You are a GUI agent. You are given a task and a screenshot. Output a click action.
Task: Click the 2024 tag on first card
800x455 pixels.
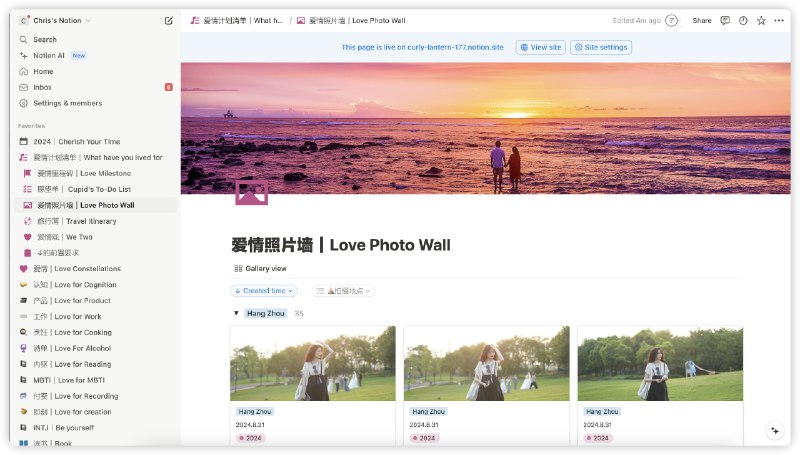[250, 438]
